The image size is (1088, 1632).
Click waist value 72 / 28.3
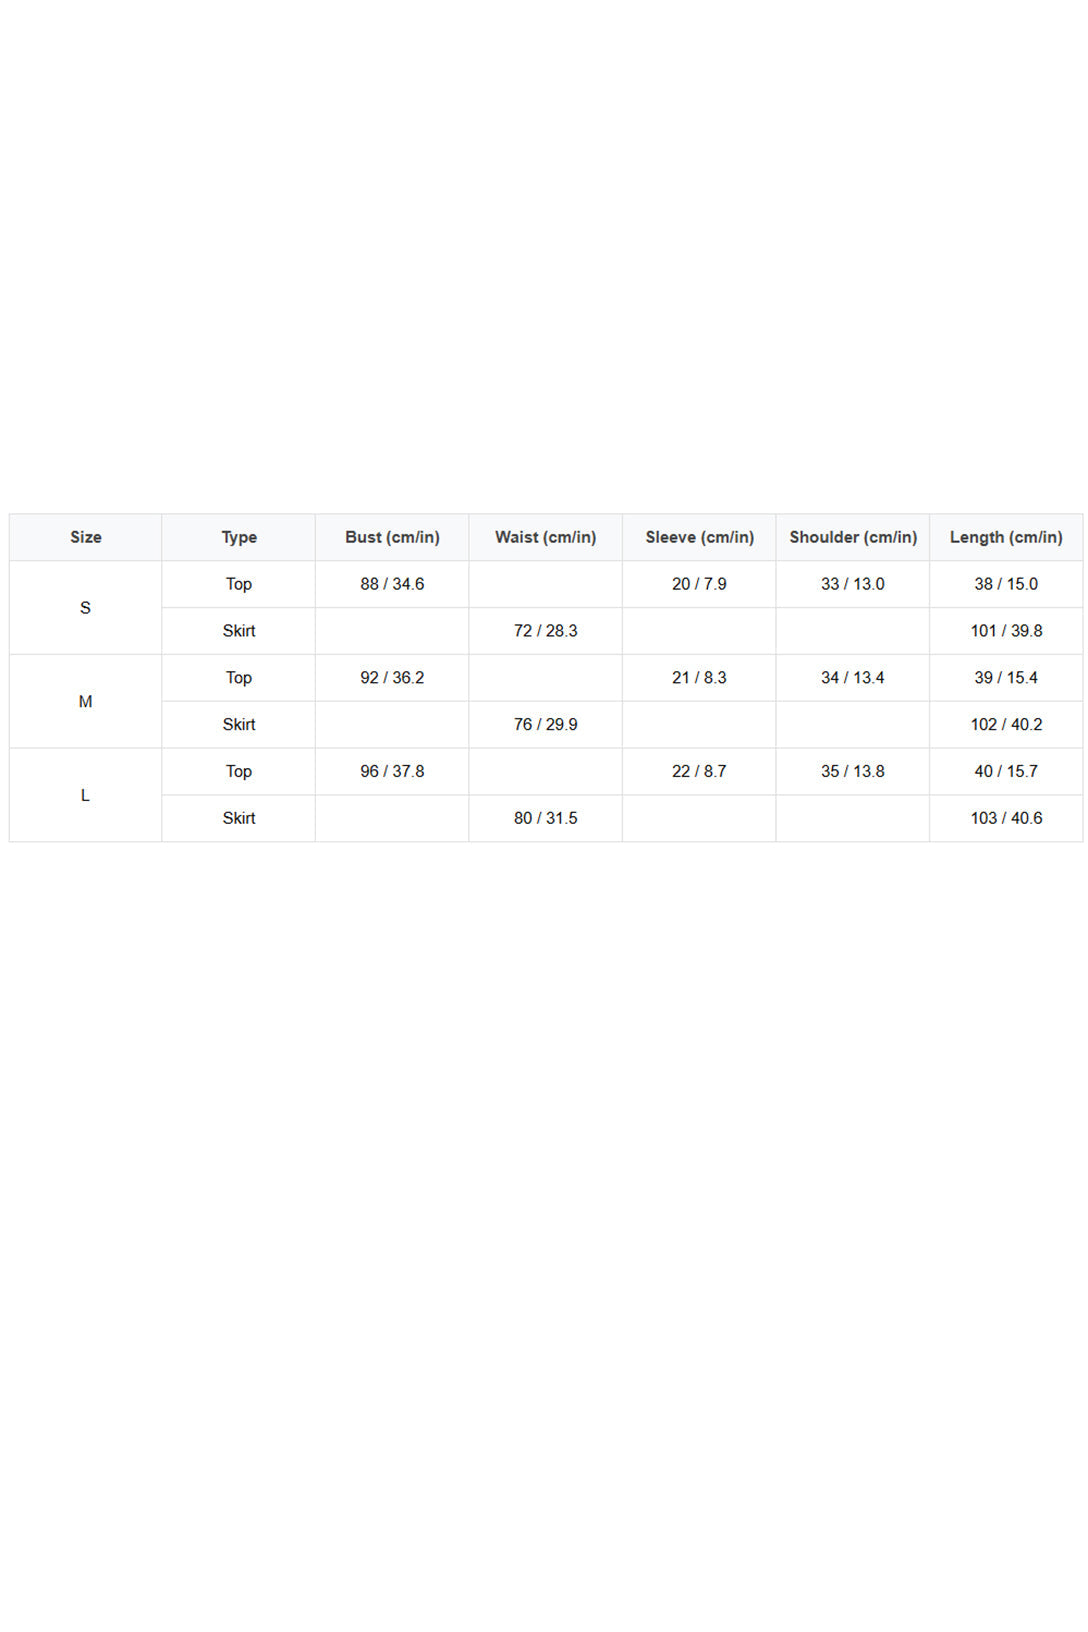tap(546, 631)
